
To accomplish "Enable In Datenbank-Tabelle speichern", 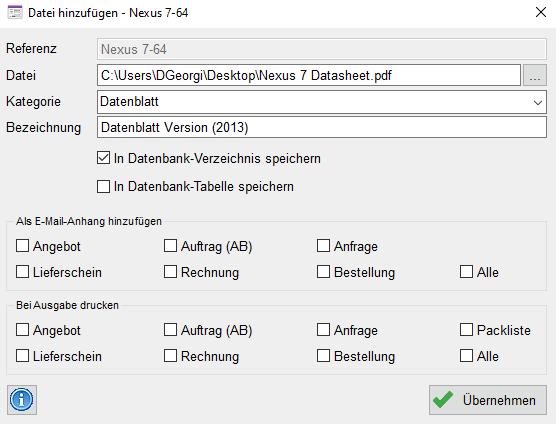I will click(103, 186).
